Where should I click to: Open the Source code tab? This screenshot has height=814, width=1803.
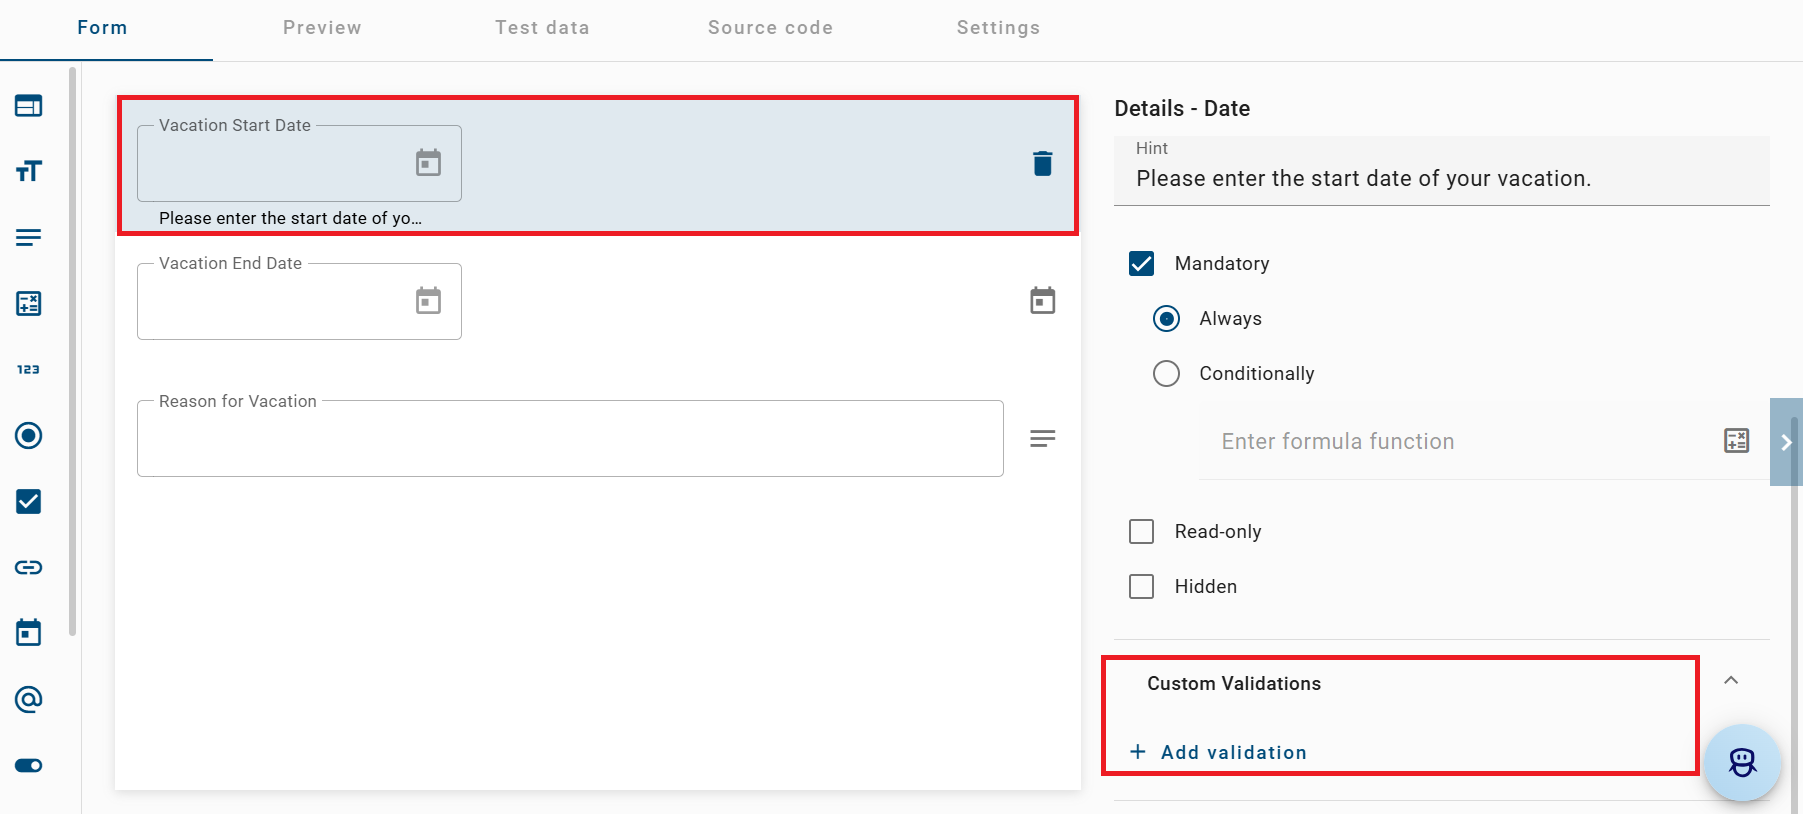pyautogui.click(x=770, y=28)
